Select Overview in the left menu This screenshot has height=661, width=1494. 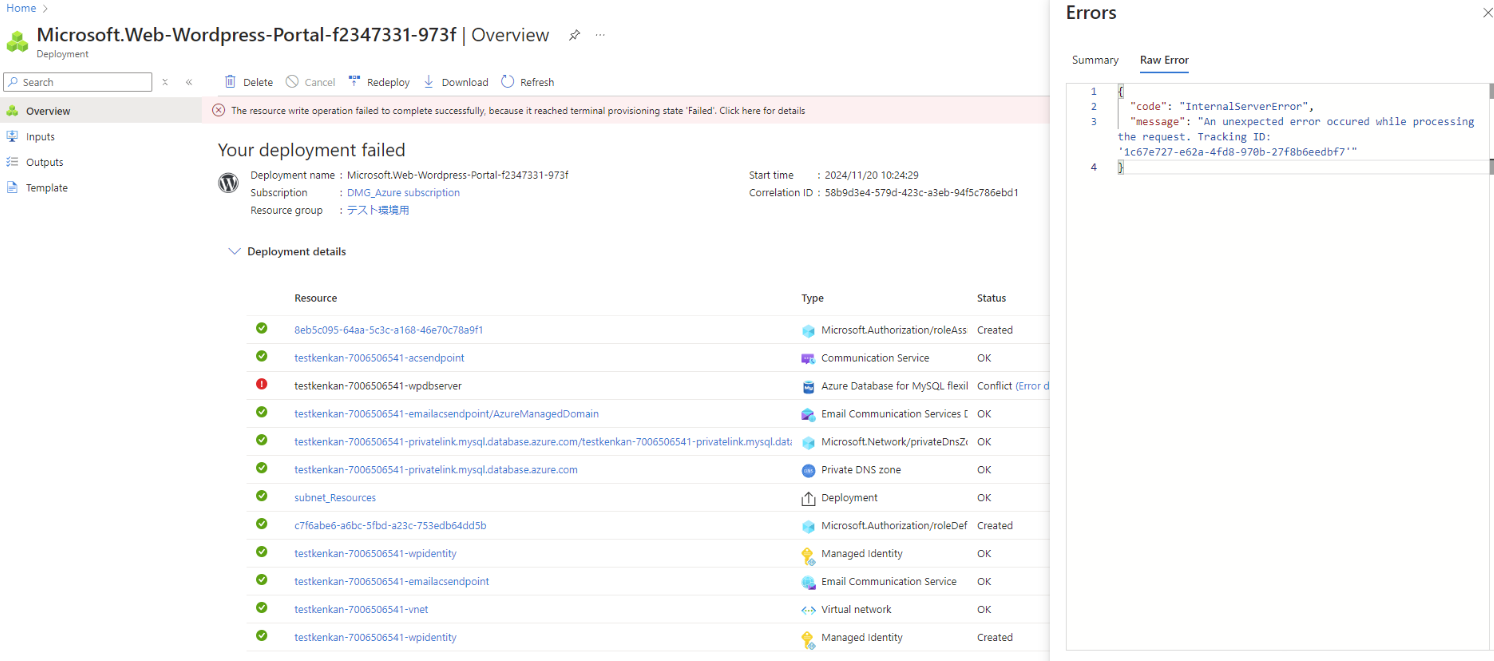[x=100, y=111]
